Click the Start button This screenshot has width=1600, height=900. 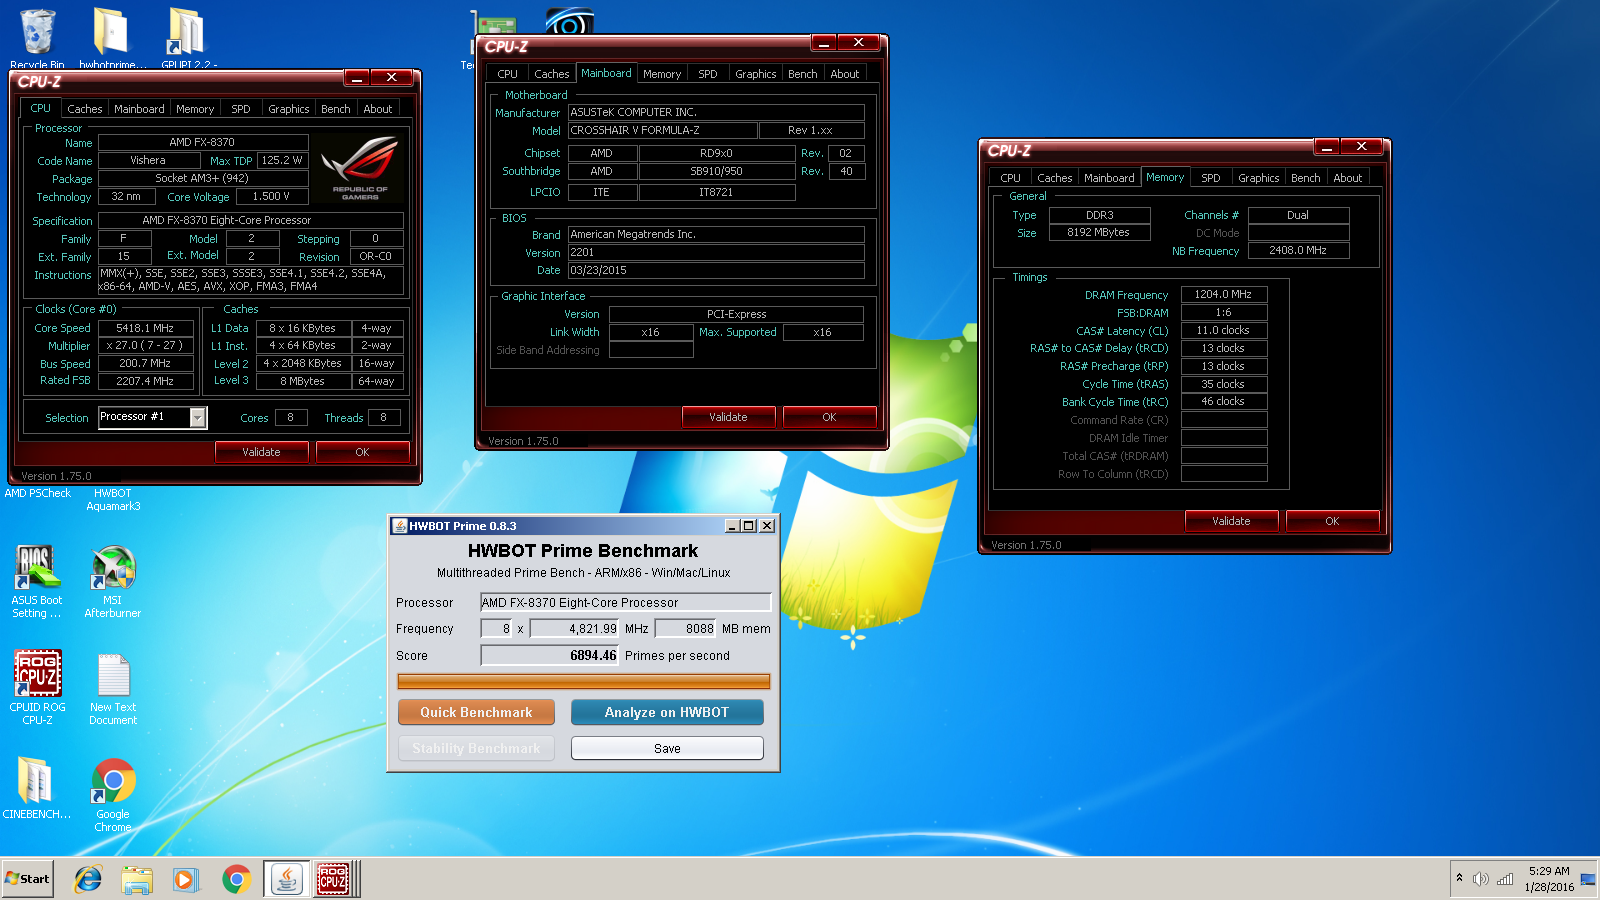(x=27, y=879)
